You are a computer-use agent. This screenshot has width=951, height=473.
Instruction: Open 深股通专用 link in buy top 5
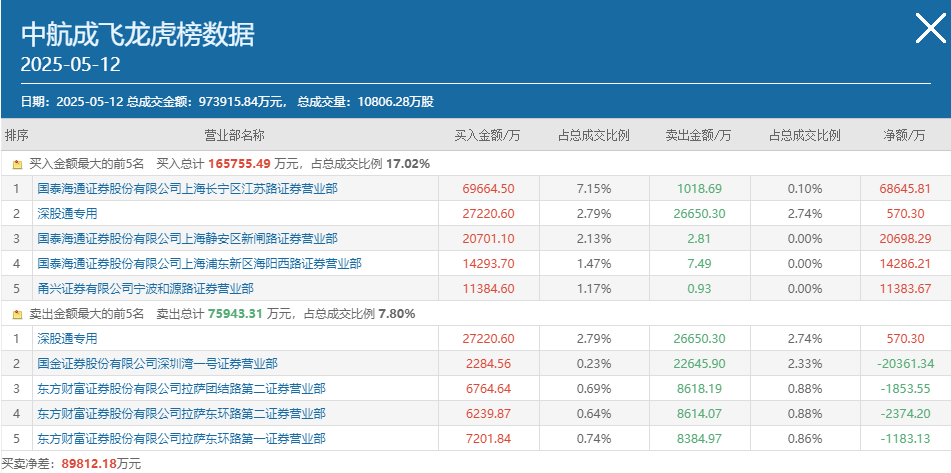click(x=67, y=213)
